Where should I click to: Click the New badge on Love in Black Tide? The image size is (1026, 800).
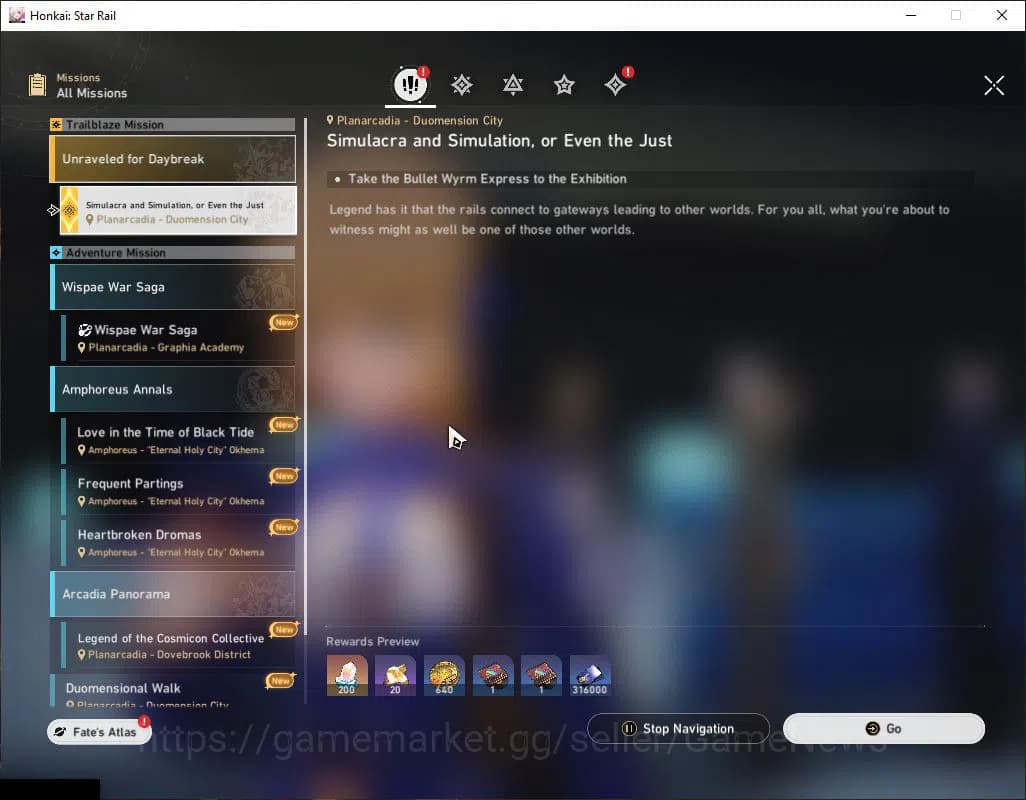284,425
